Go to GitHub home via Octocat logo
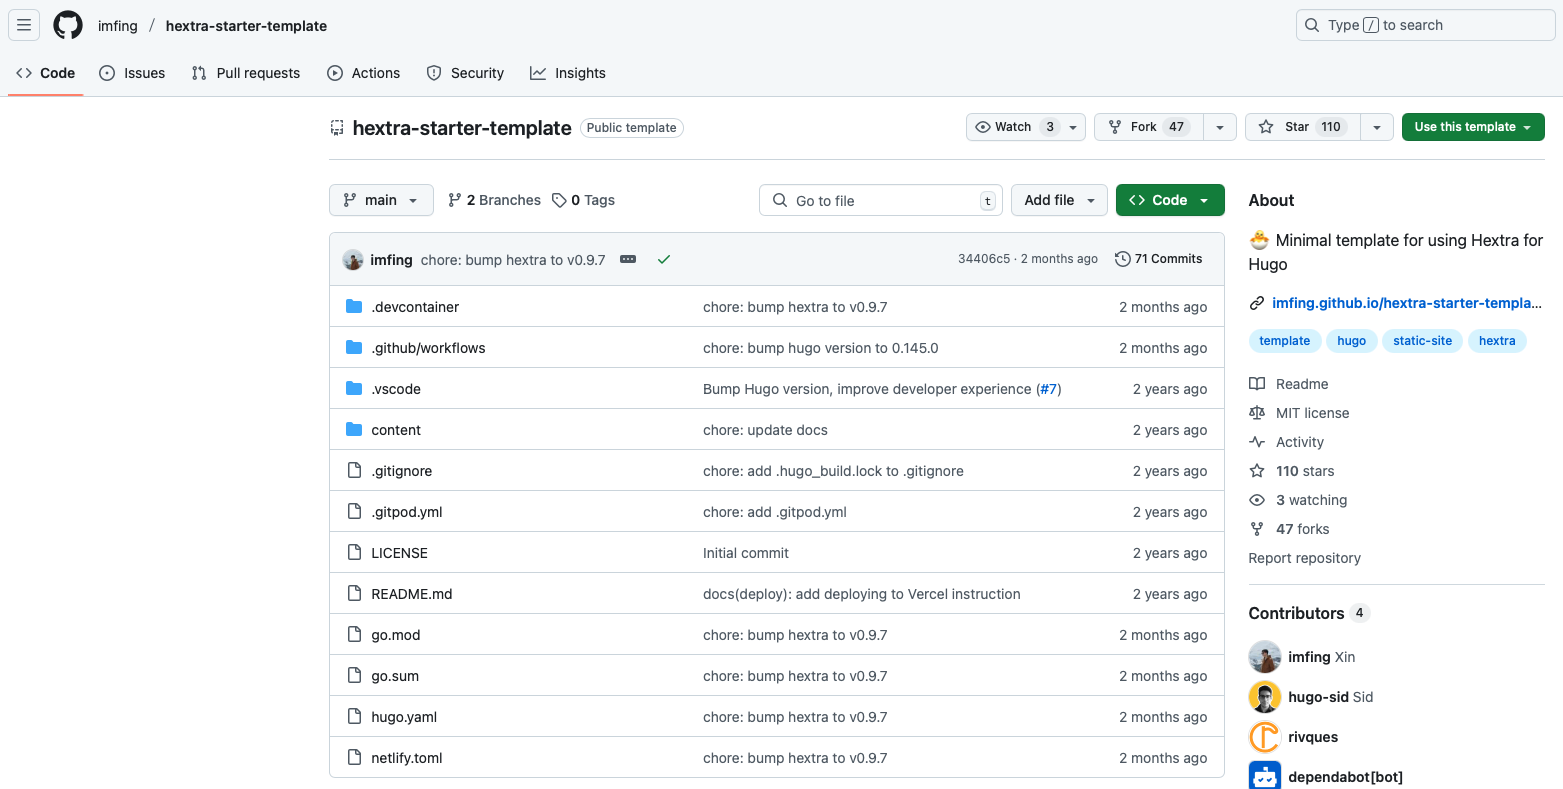The height and width of the screenshot is (789, 1563). click(x=68, y=25)
